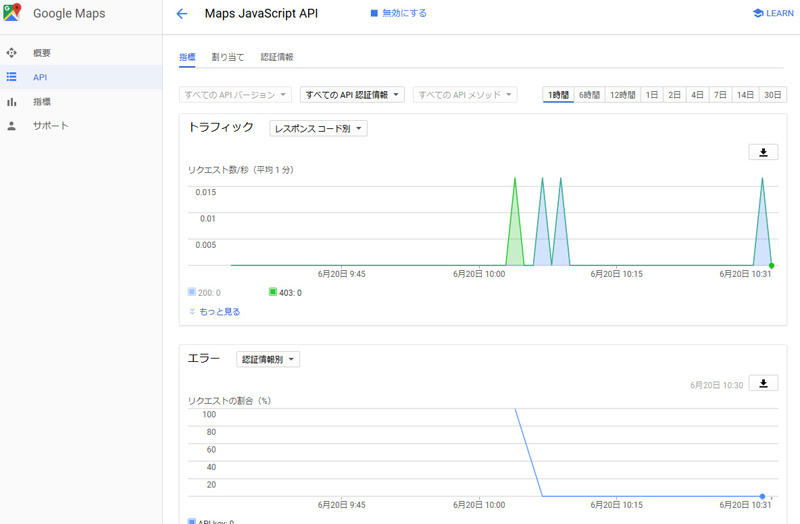Click the 無効にする button
The width and height of the screenshot is (800, 524).
point(398,14)
